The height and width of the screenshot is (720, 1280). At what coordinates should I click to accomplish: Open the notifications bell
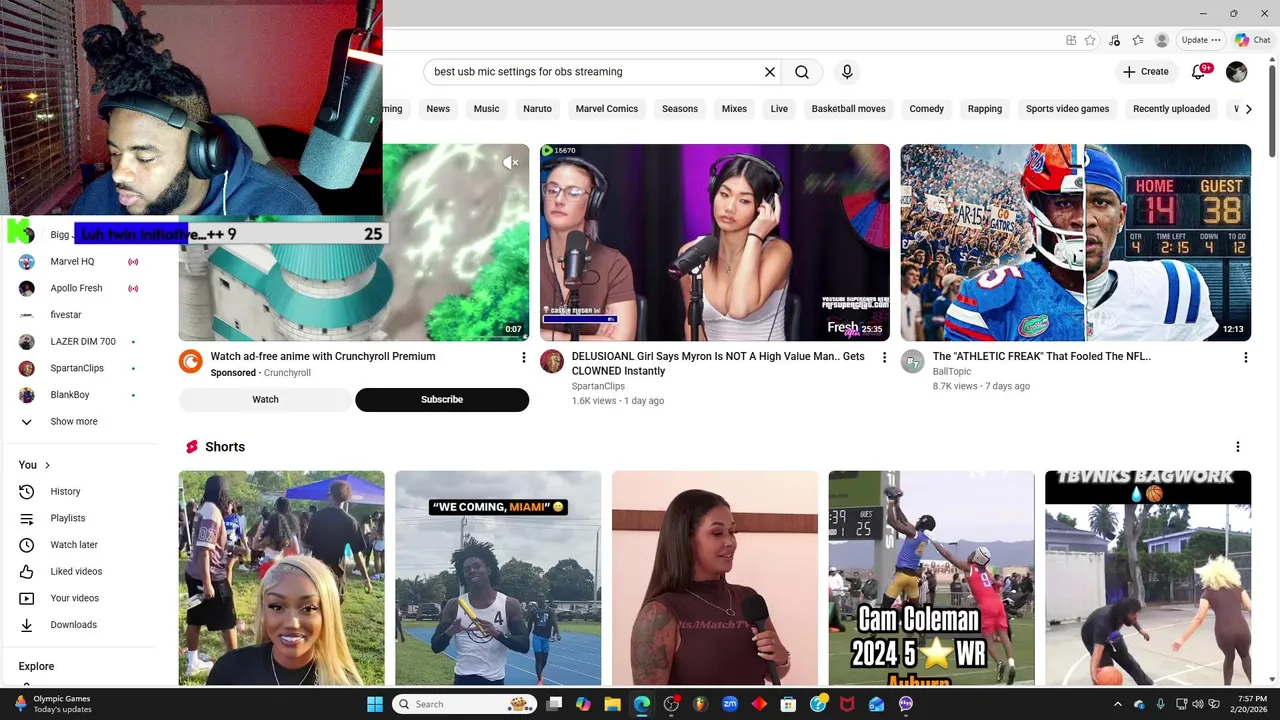coord(1199,71)
